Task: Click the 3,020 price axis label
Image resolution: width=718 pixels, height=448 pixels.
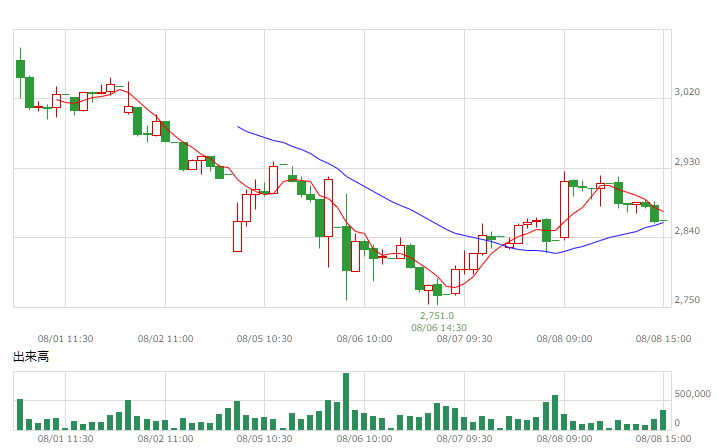Action: pos(687,92)
